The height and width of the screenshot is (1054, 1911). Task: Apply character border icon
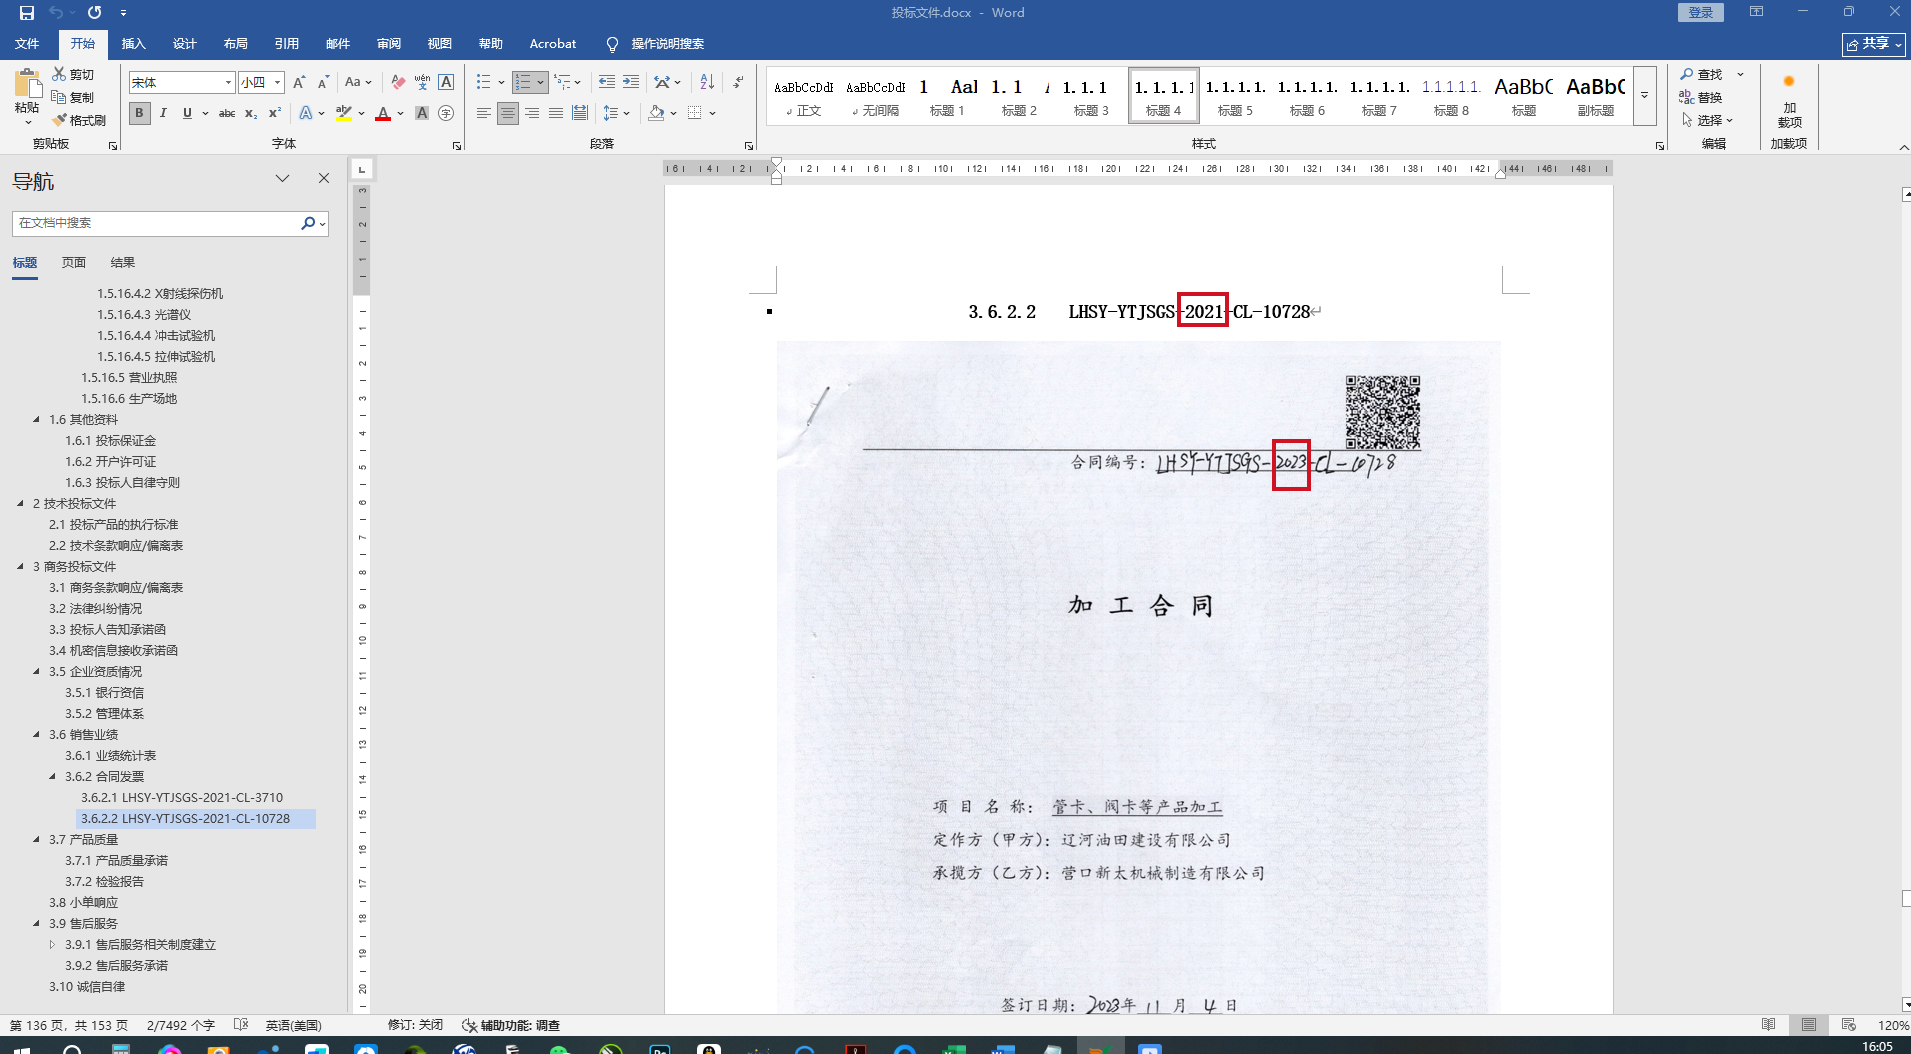coord(446,82)
